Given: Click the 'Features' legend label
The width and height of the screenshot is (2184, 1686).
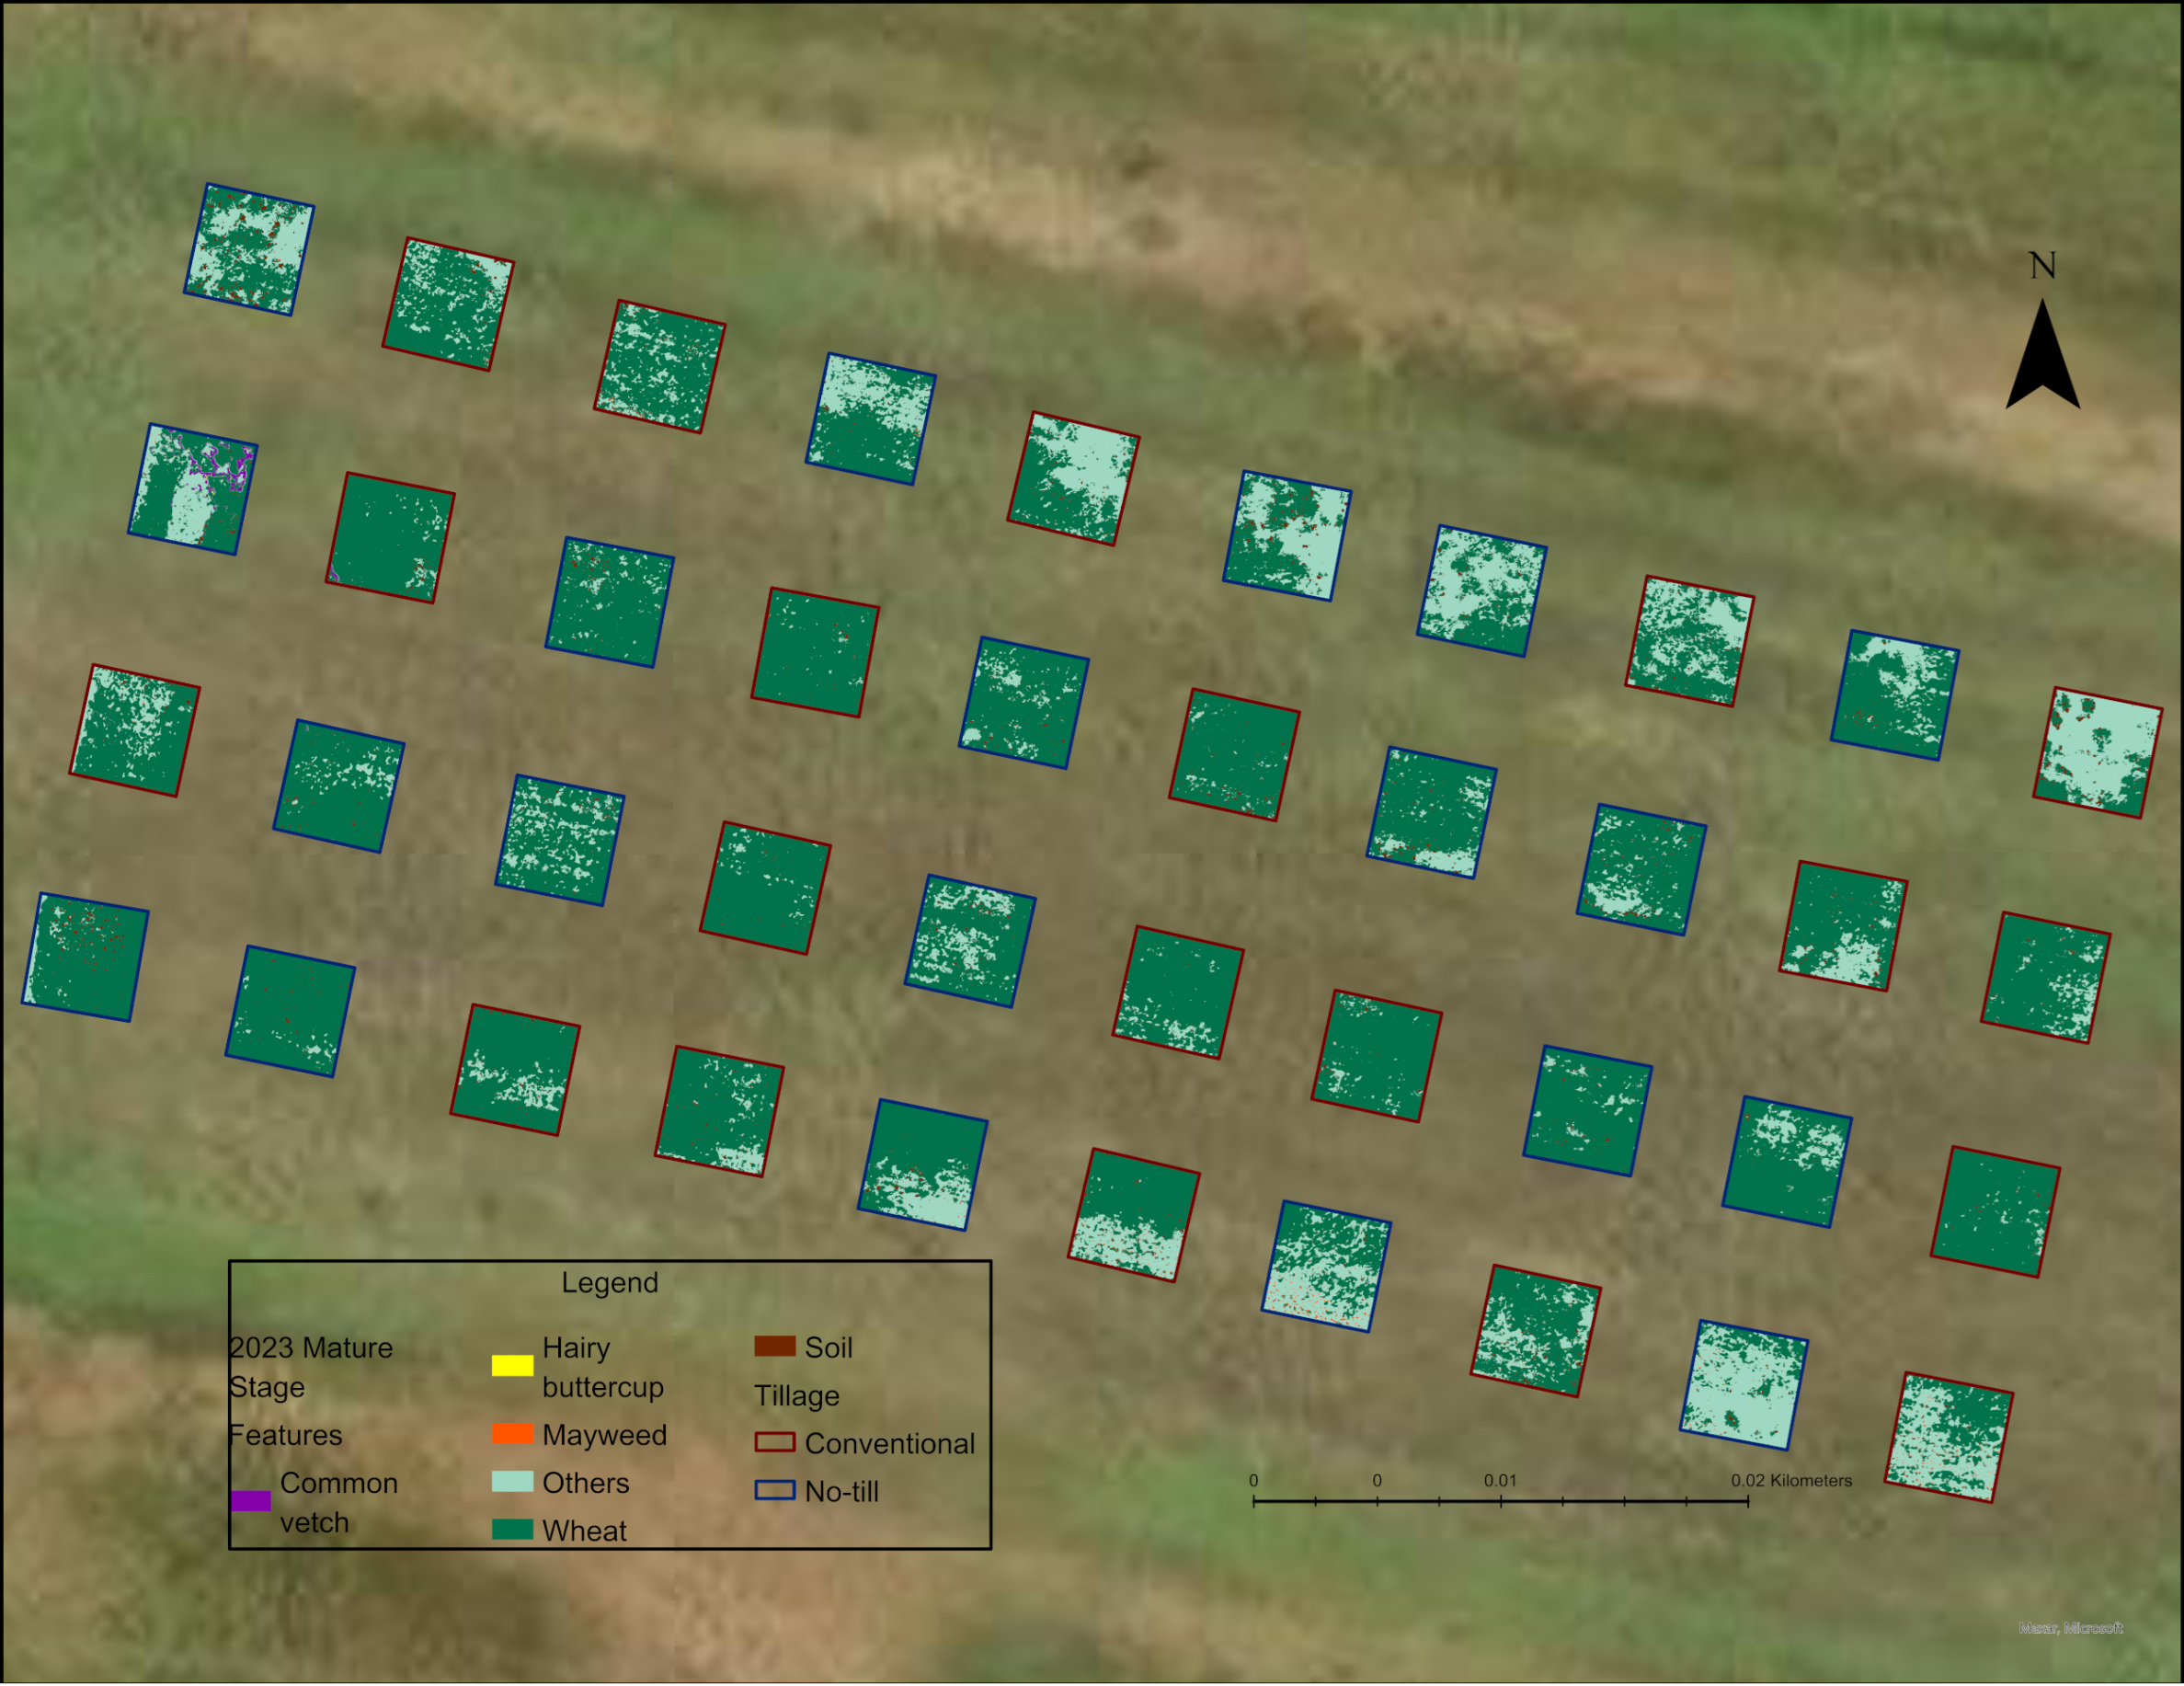Looking at the screenshot, I should point(286,1435).
